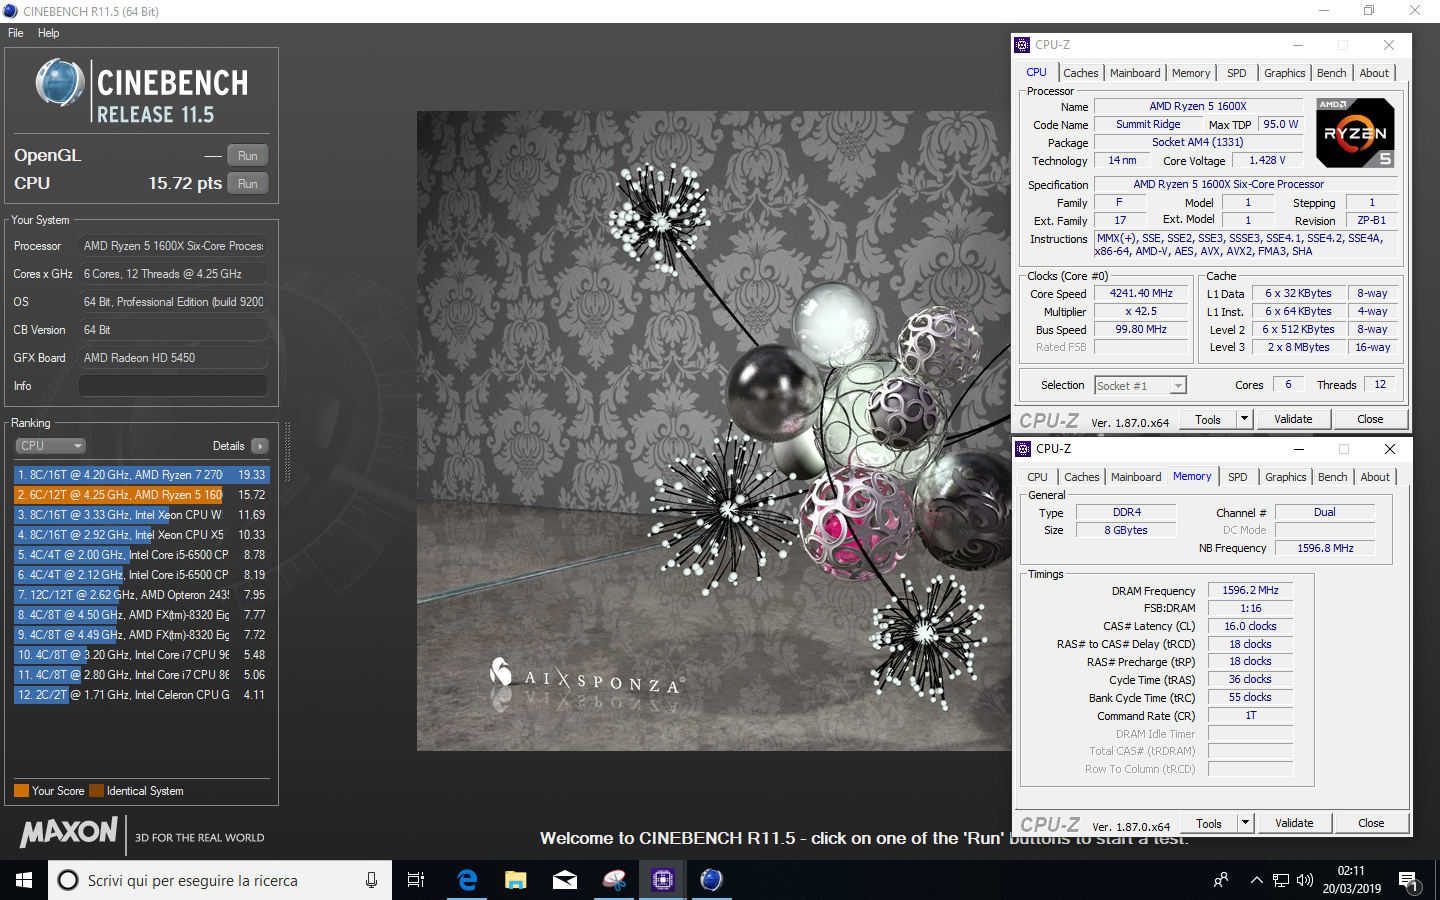Image resolution: width=1440 pixels, height=900 pixels.
Task: Click the Cinebench panel splitter handle
Action: click(x=287, y=452)
